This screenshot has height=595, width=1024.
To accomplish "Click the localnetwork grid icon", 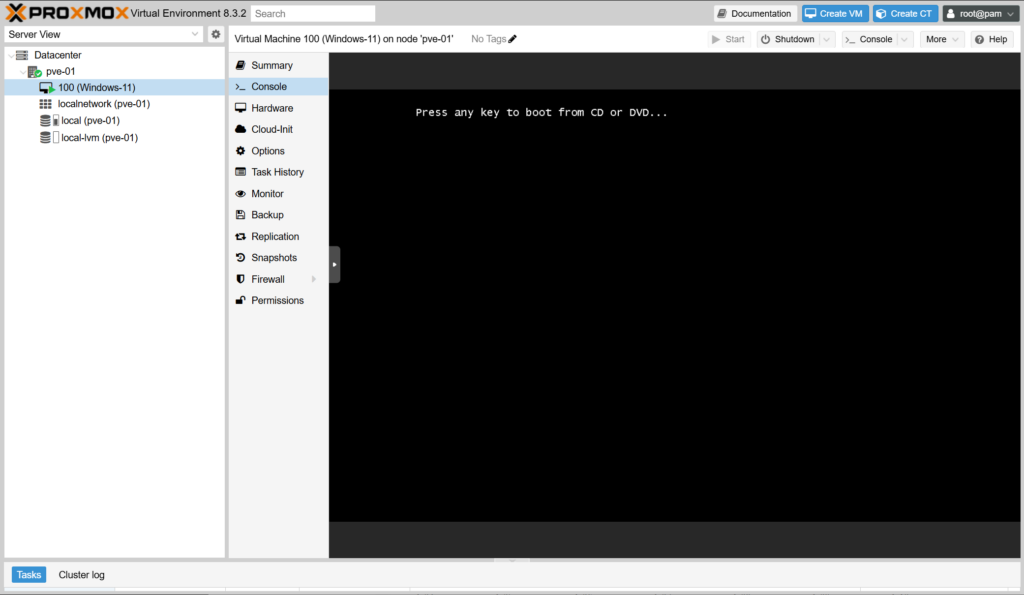I will coord(46,104).
